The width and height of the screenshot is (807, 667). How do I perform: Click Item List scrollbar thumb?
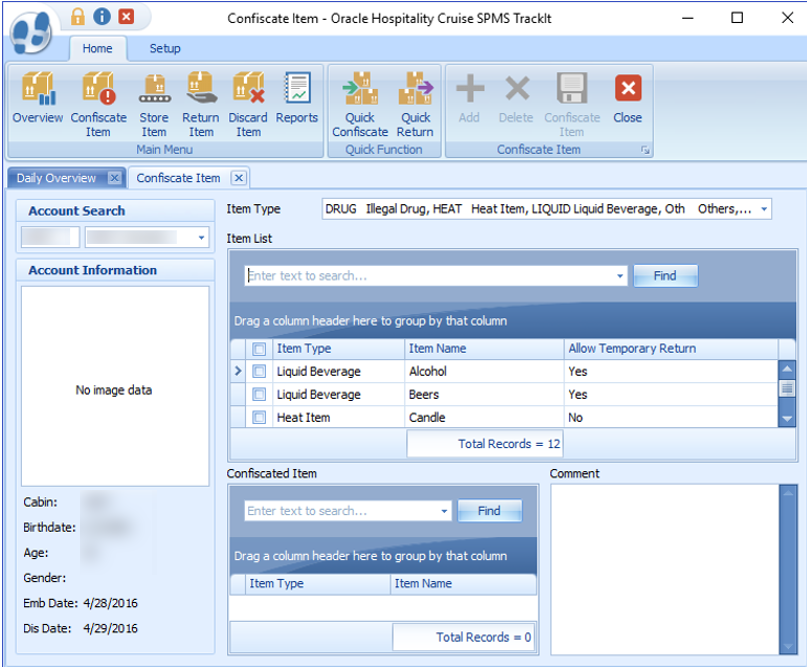point(786,388)
